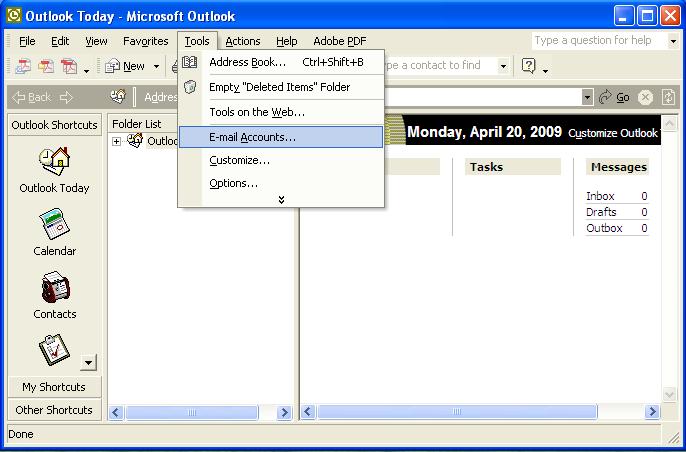Click the third Adobe PDF toolbar icon
686x452 pixels.
click(x=69, y=66)
